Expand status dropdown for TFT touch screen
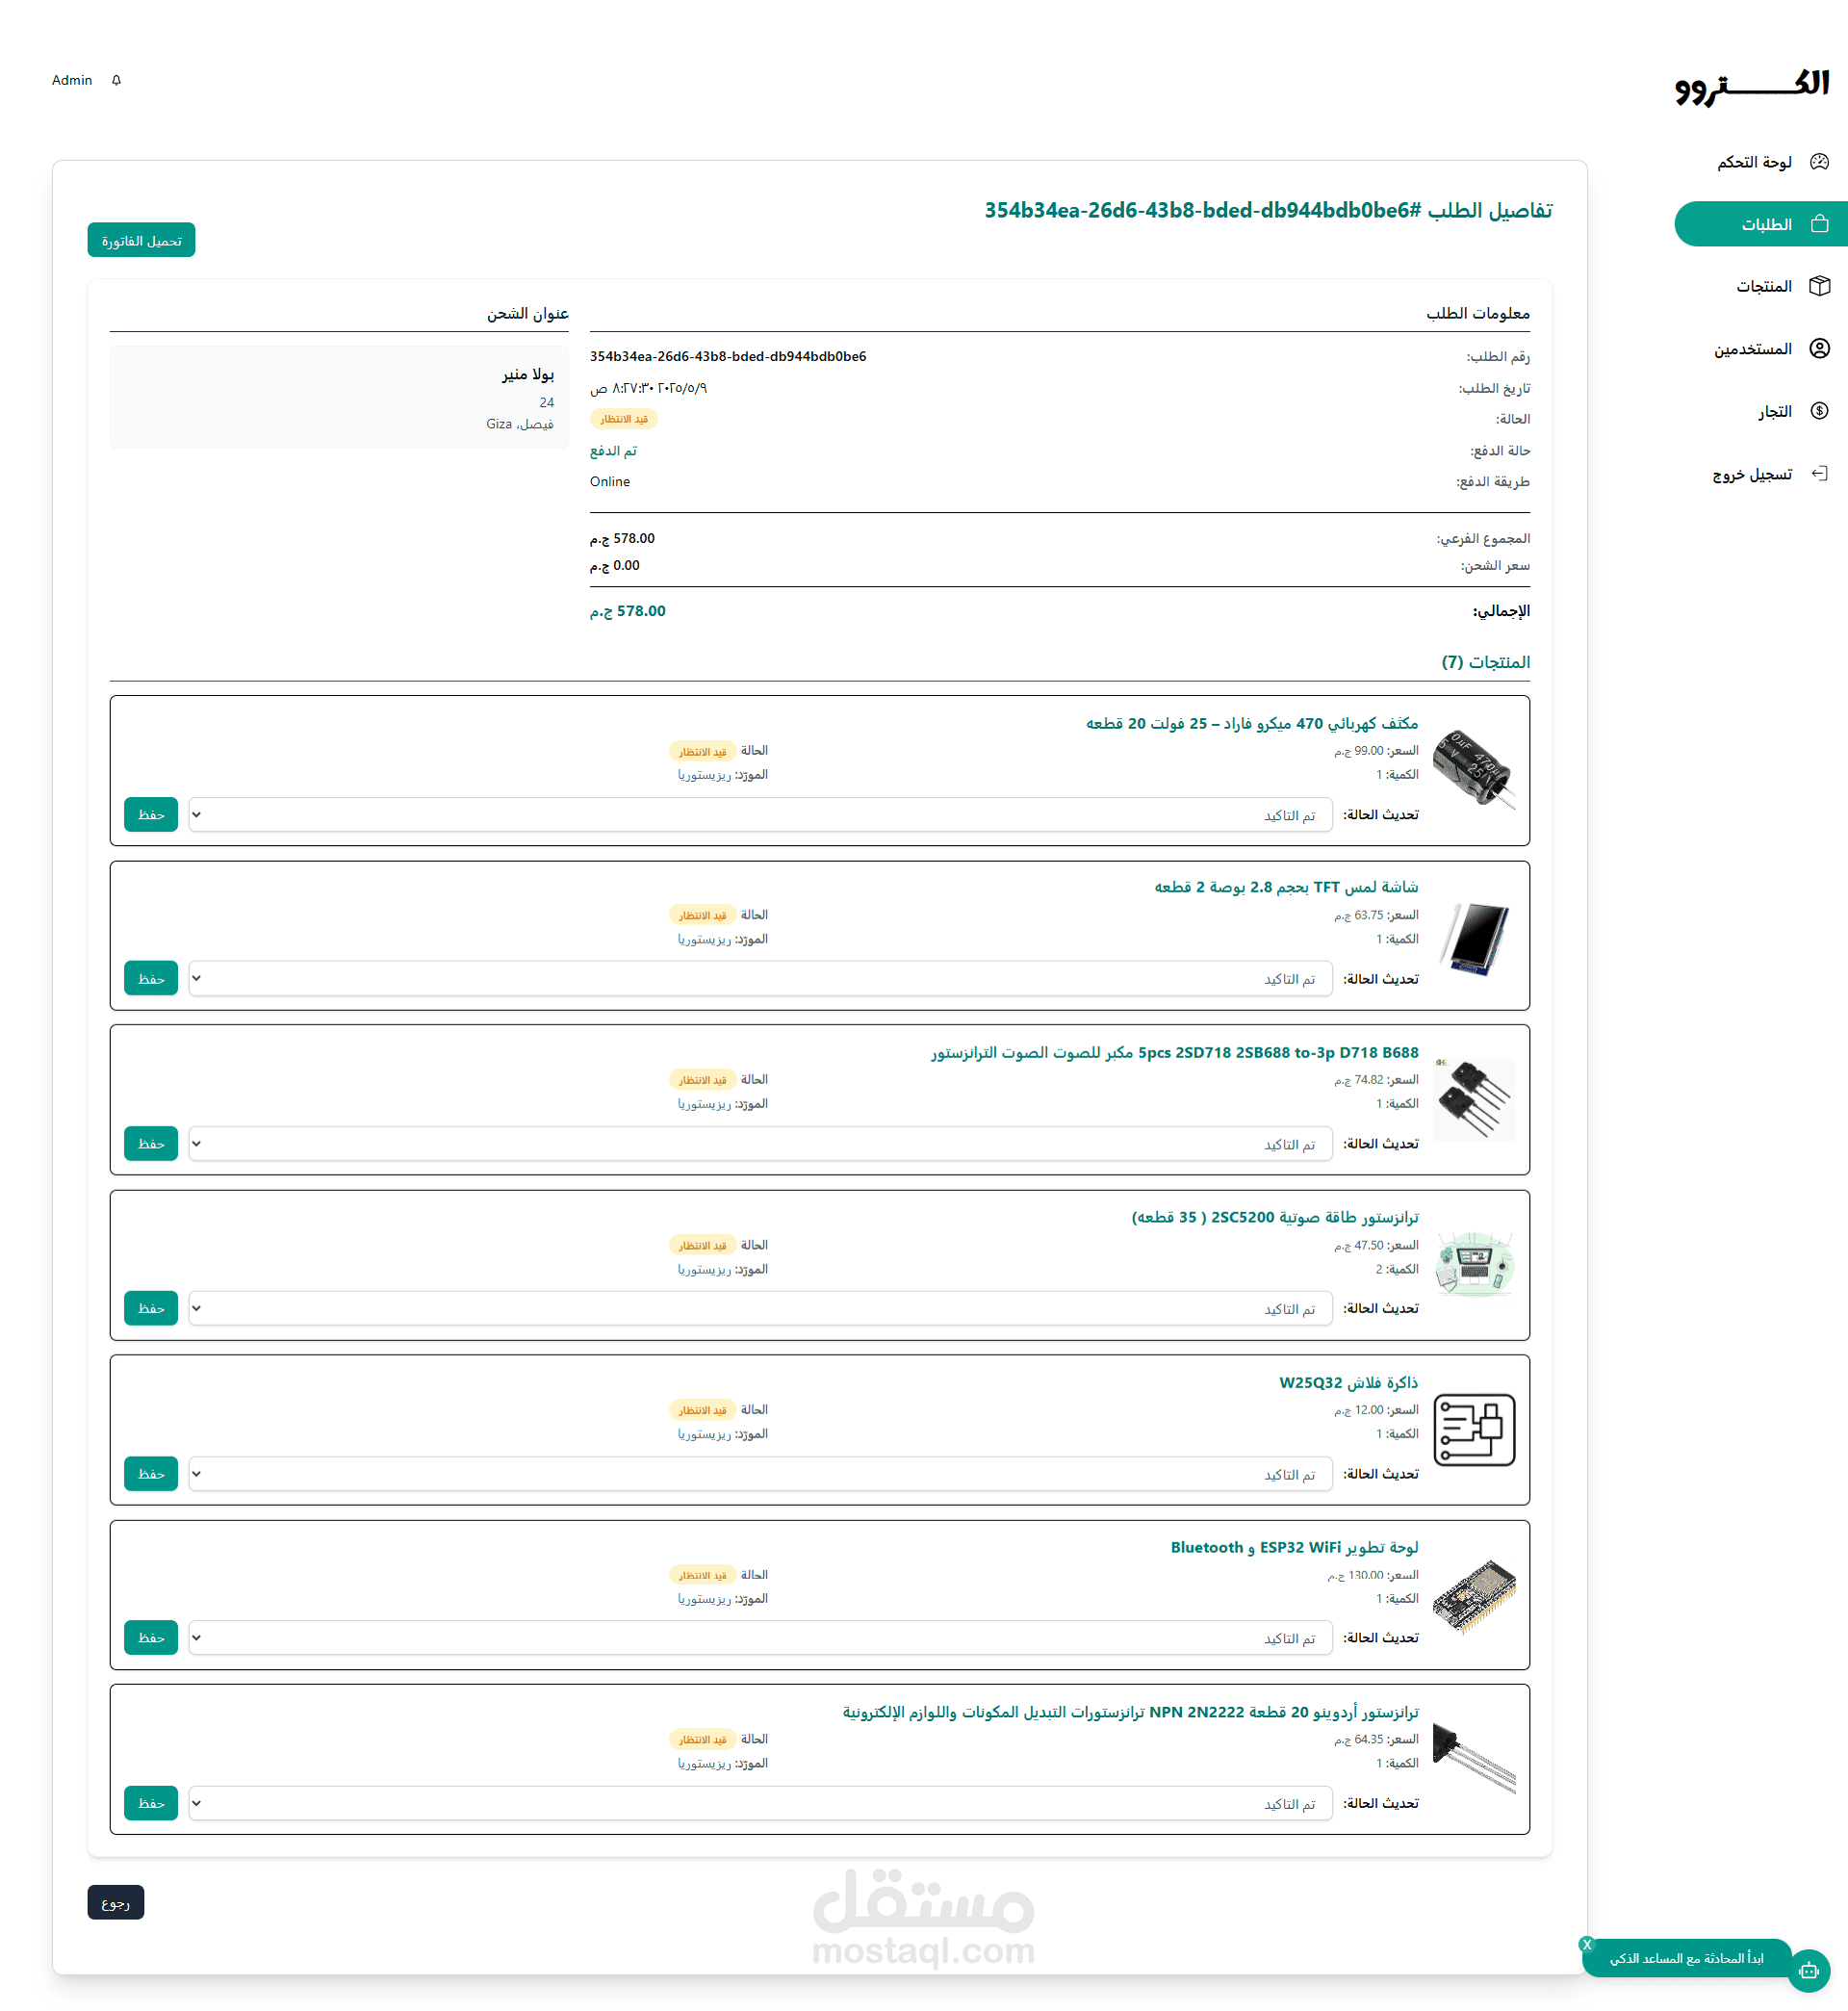The height and width of the screenshot is (2011, 1848). (760, 979)
